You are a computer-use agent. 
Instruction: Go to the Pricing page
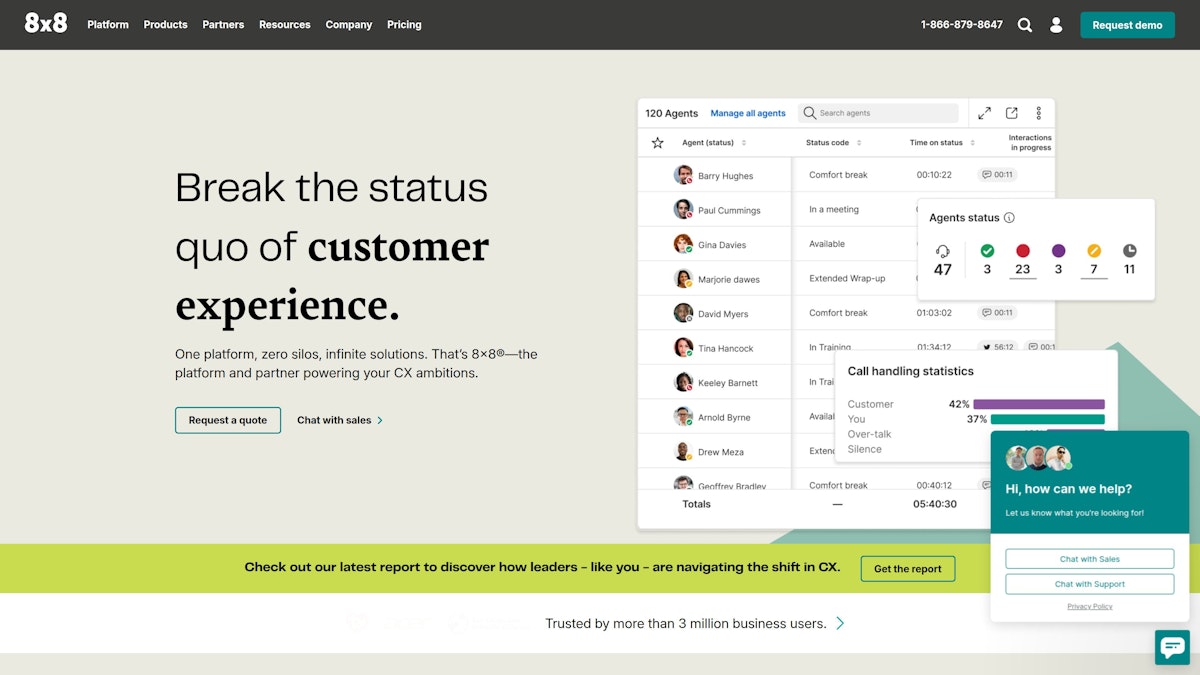click(x=404, y=25)
